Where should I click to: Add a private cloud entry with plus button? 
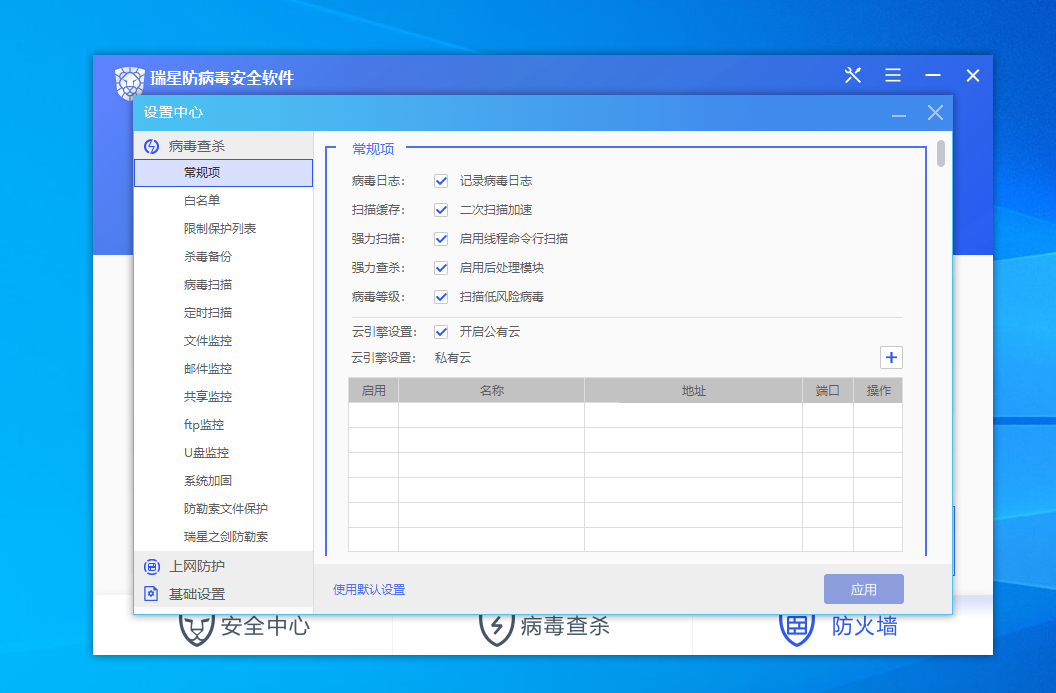[x=891, y=358]
